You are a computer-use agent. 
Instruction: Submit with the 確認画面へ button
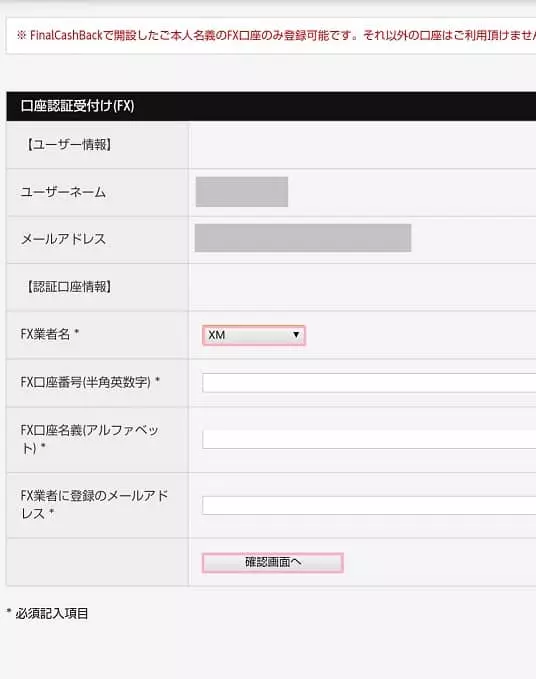tap(273, 563)
